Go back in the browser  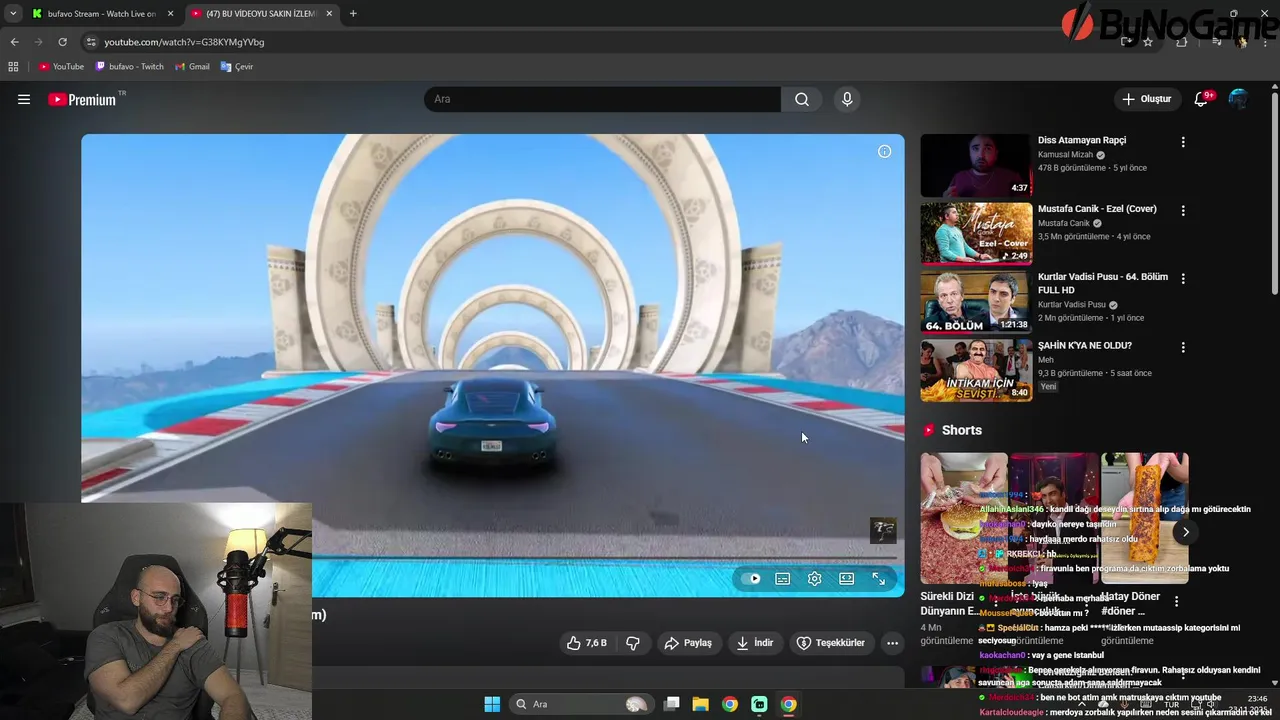[14, 42]
